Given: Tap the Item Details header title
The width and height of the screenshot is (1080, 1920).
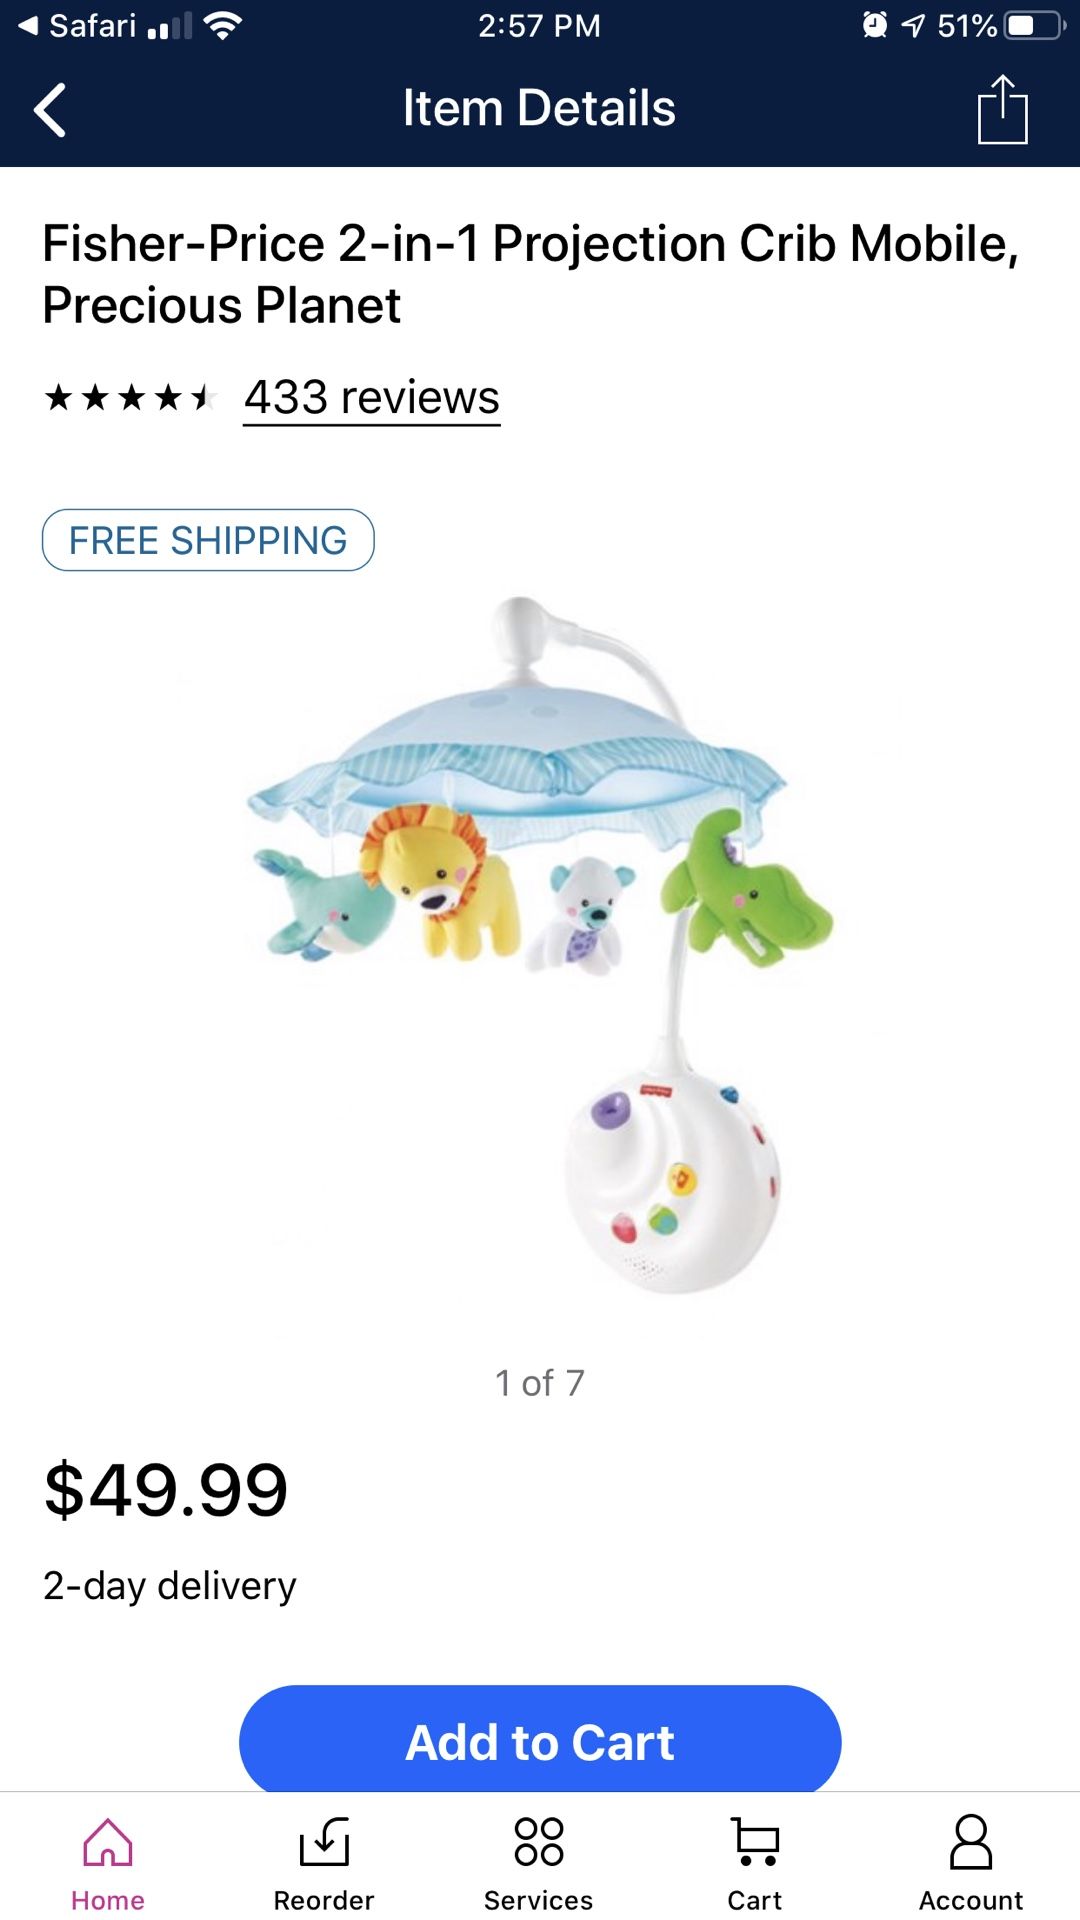Looking at the screenshot, I should 540,108.
